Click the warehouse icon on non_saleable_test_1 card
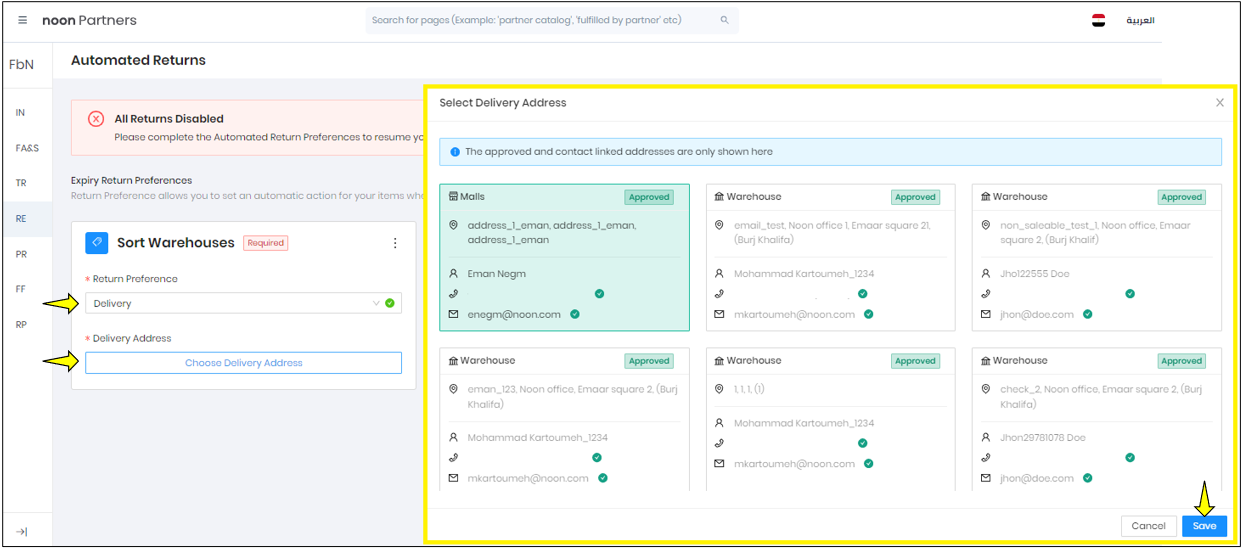Image resolution: width=1245 pixels, height=550 pixels. [985, 197]
